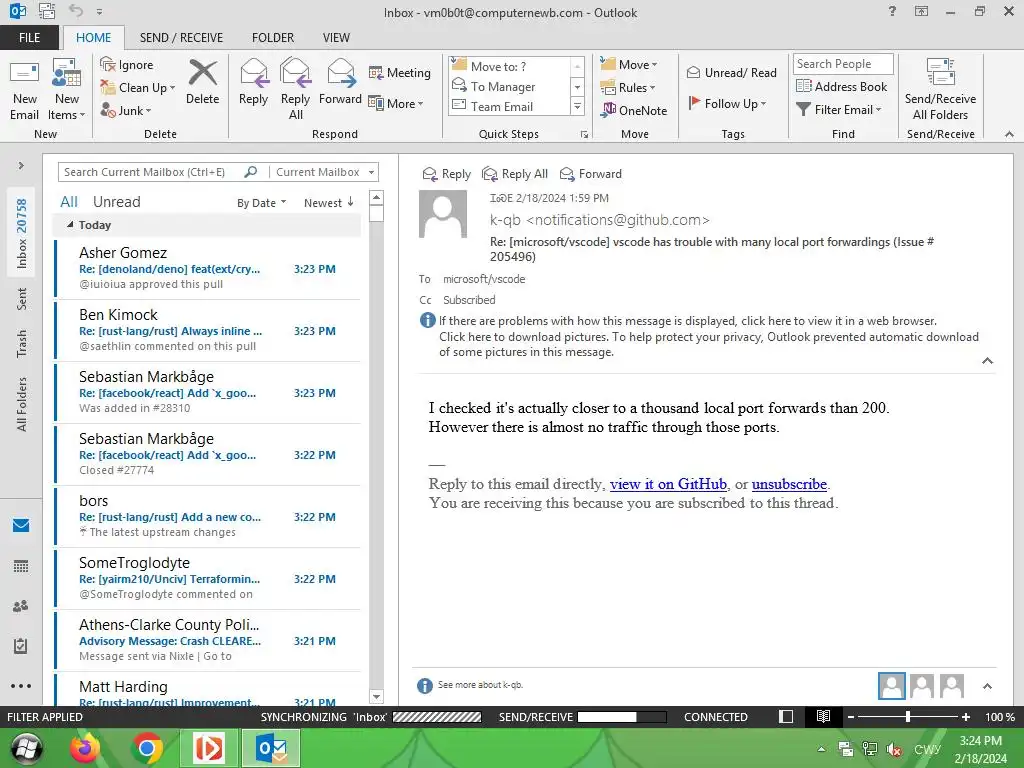Switch to the FOLDER tab

point(273,38)
